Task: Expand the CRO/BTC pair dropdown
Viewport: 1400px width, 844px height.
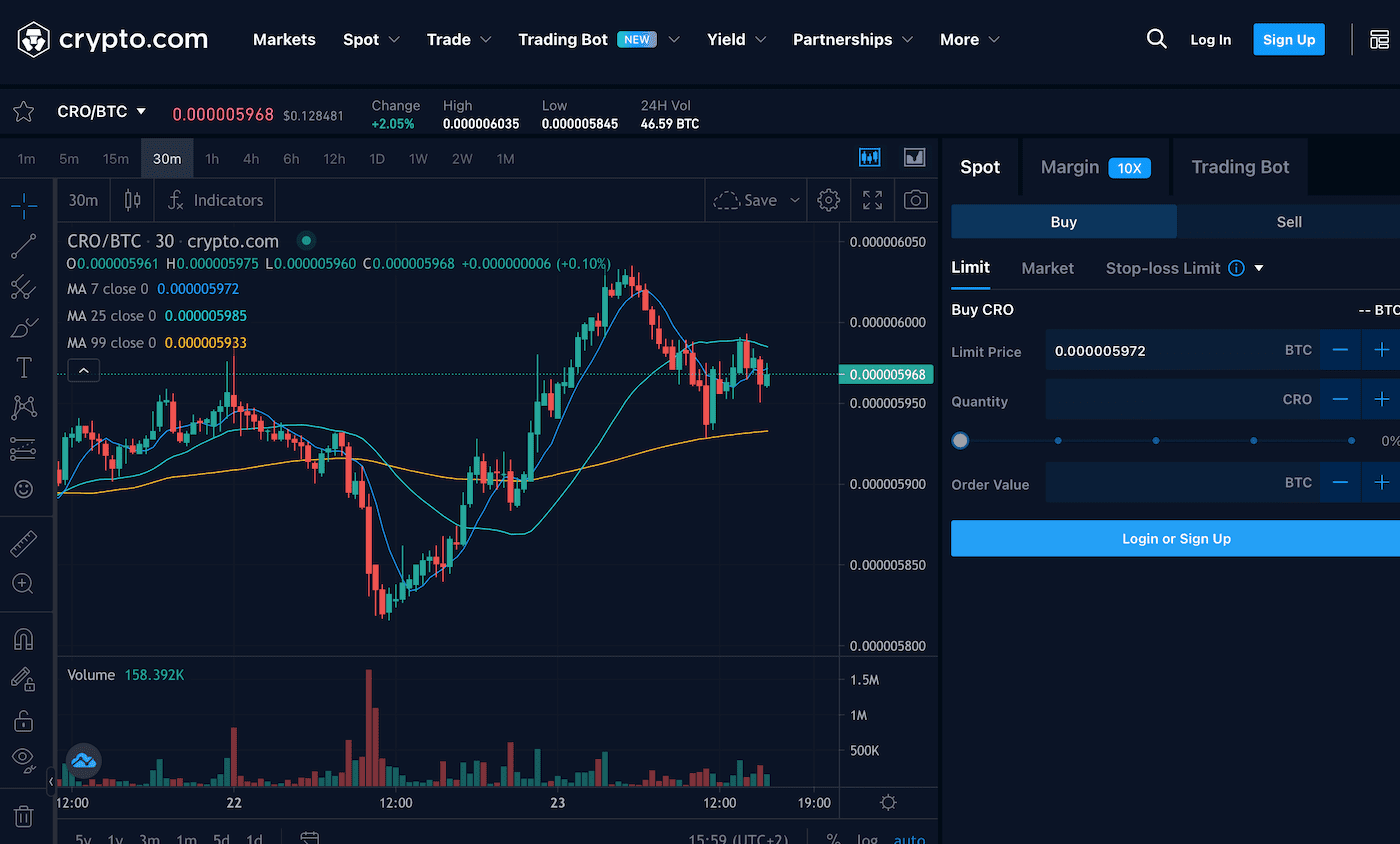Action: click(141, 111)
